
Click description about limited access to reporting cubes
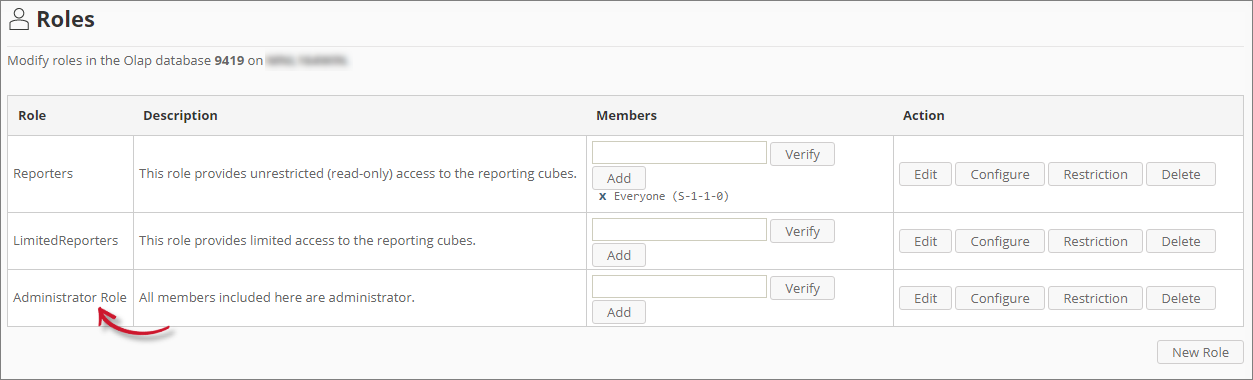point(307,241)
